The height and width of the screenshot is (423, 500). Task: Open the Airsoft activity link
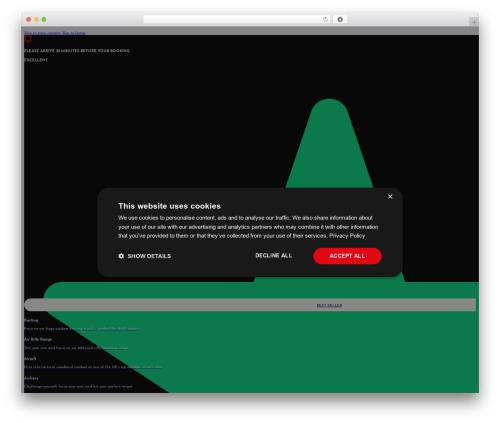click(x=30, y=359)
